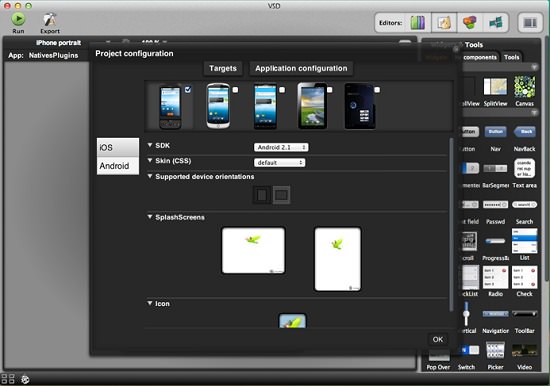
Task: Select the List widget
Action: click(524, 241)
